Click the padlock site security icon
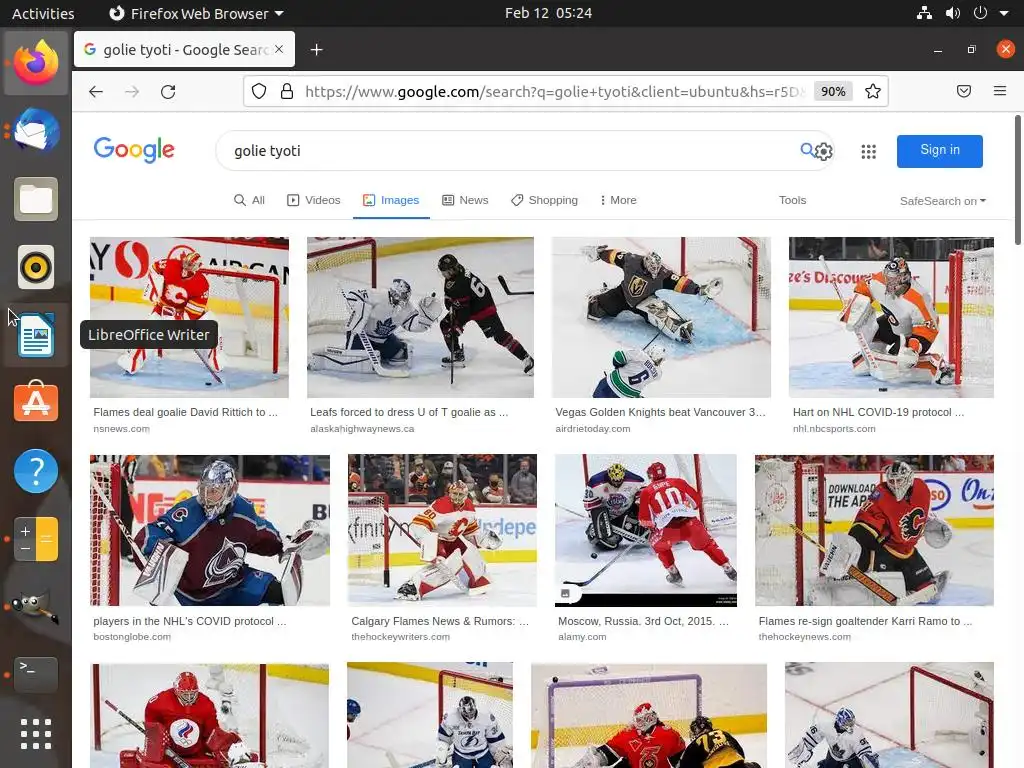 coord(287,91)
